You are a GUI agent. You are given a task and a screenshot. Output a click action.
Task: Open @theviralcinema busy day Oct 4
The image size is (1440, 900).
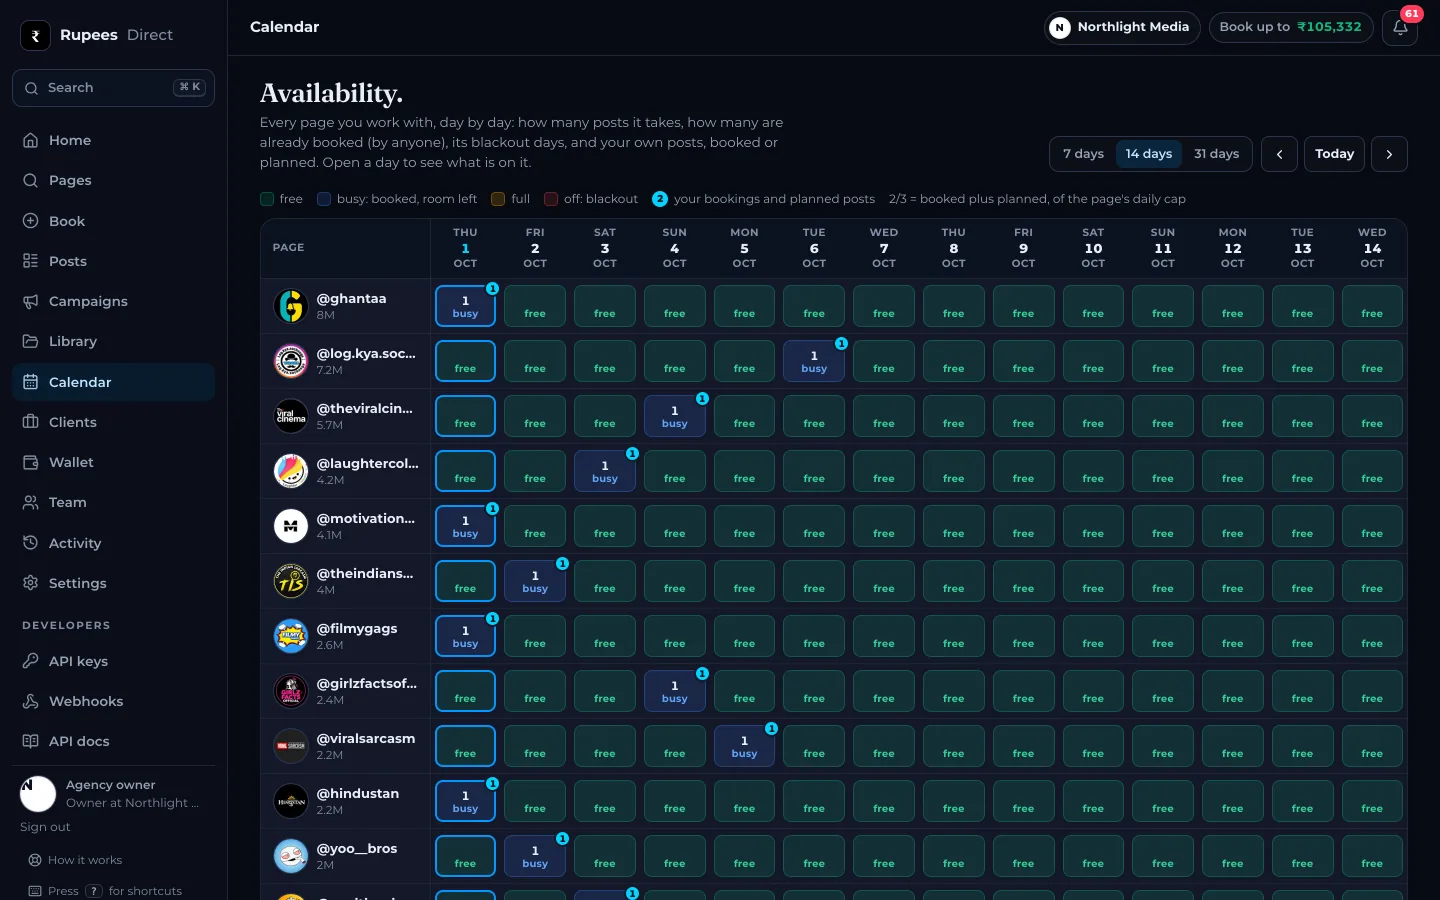click(675, 416)
